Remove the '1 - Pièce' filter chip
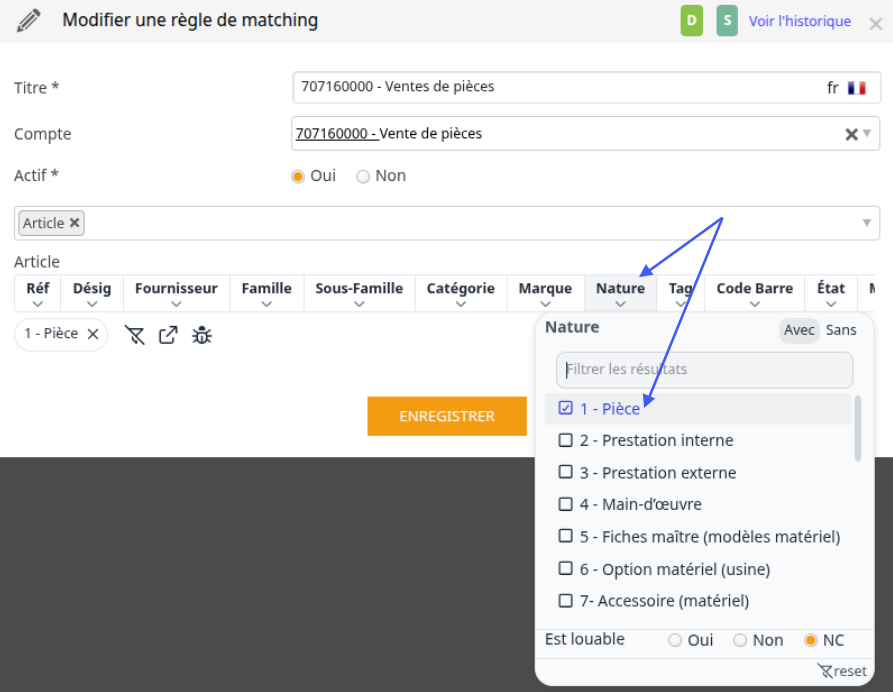The height and width of the screenshot is (692, 893). 93,334
